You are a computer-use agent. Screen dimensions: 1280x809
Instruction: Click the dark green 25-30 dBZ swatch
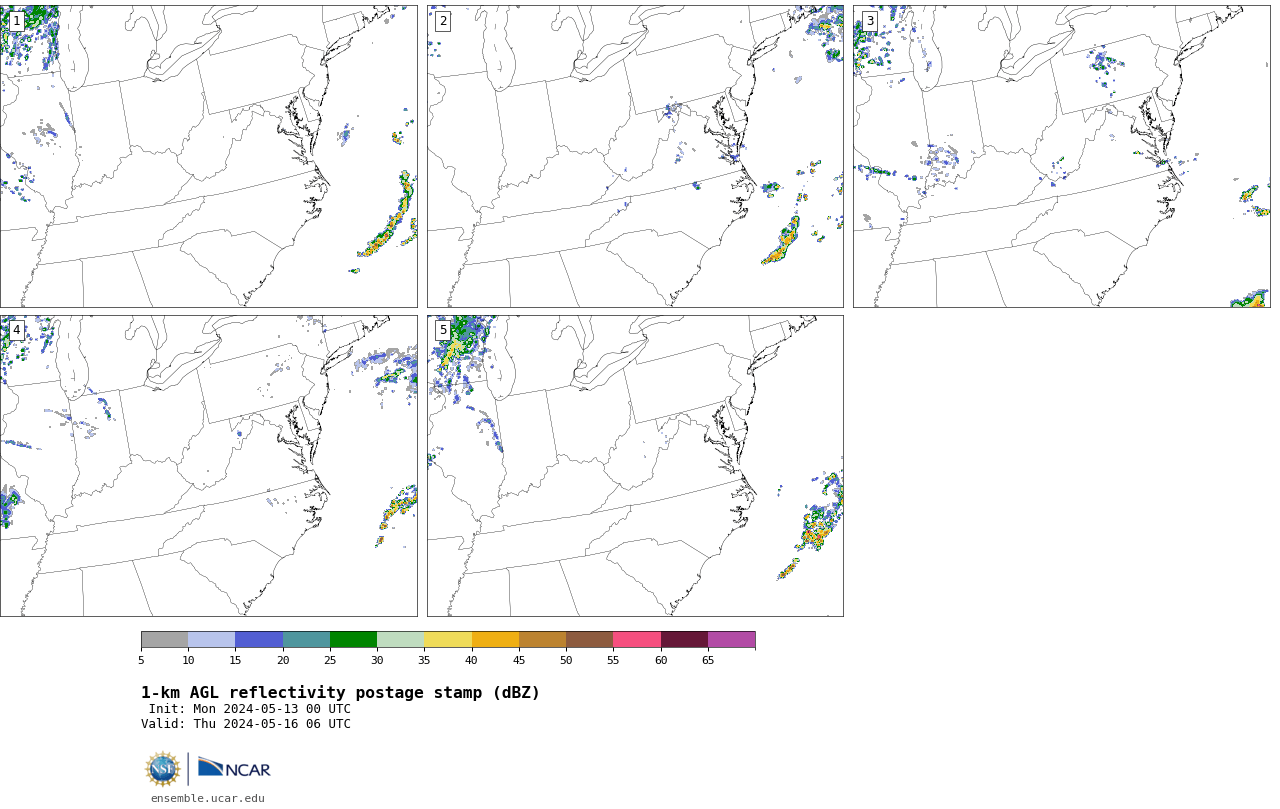353,640
